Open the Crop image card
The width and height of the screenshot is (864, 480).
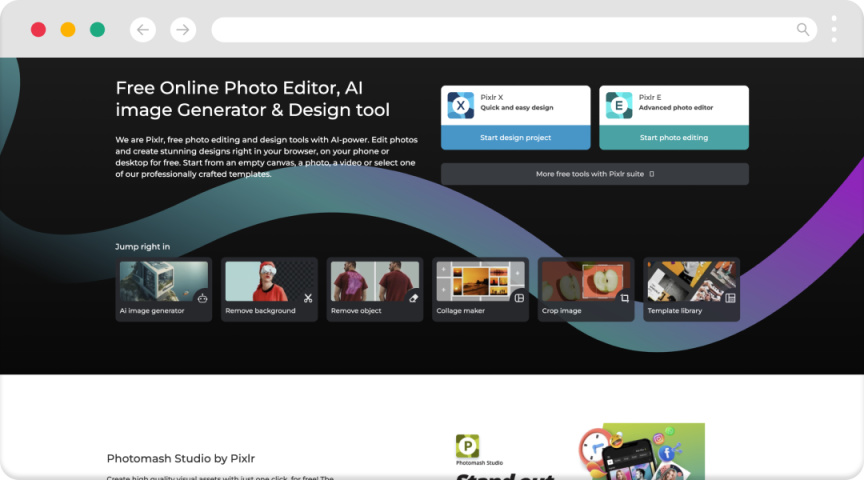(x=586, y=289)
